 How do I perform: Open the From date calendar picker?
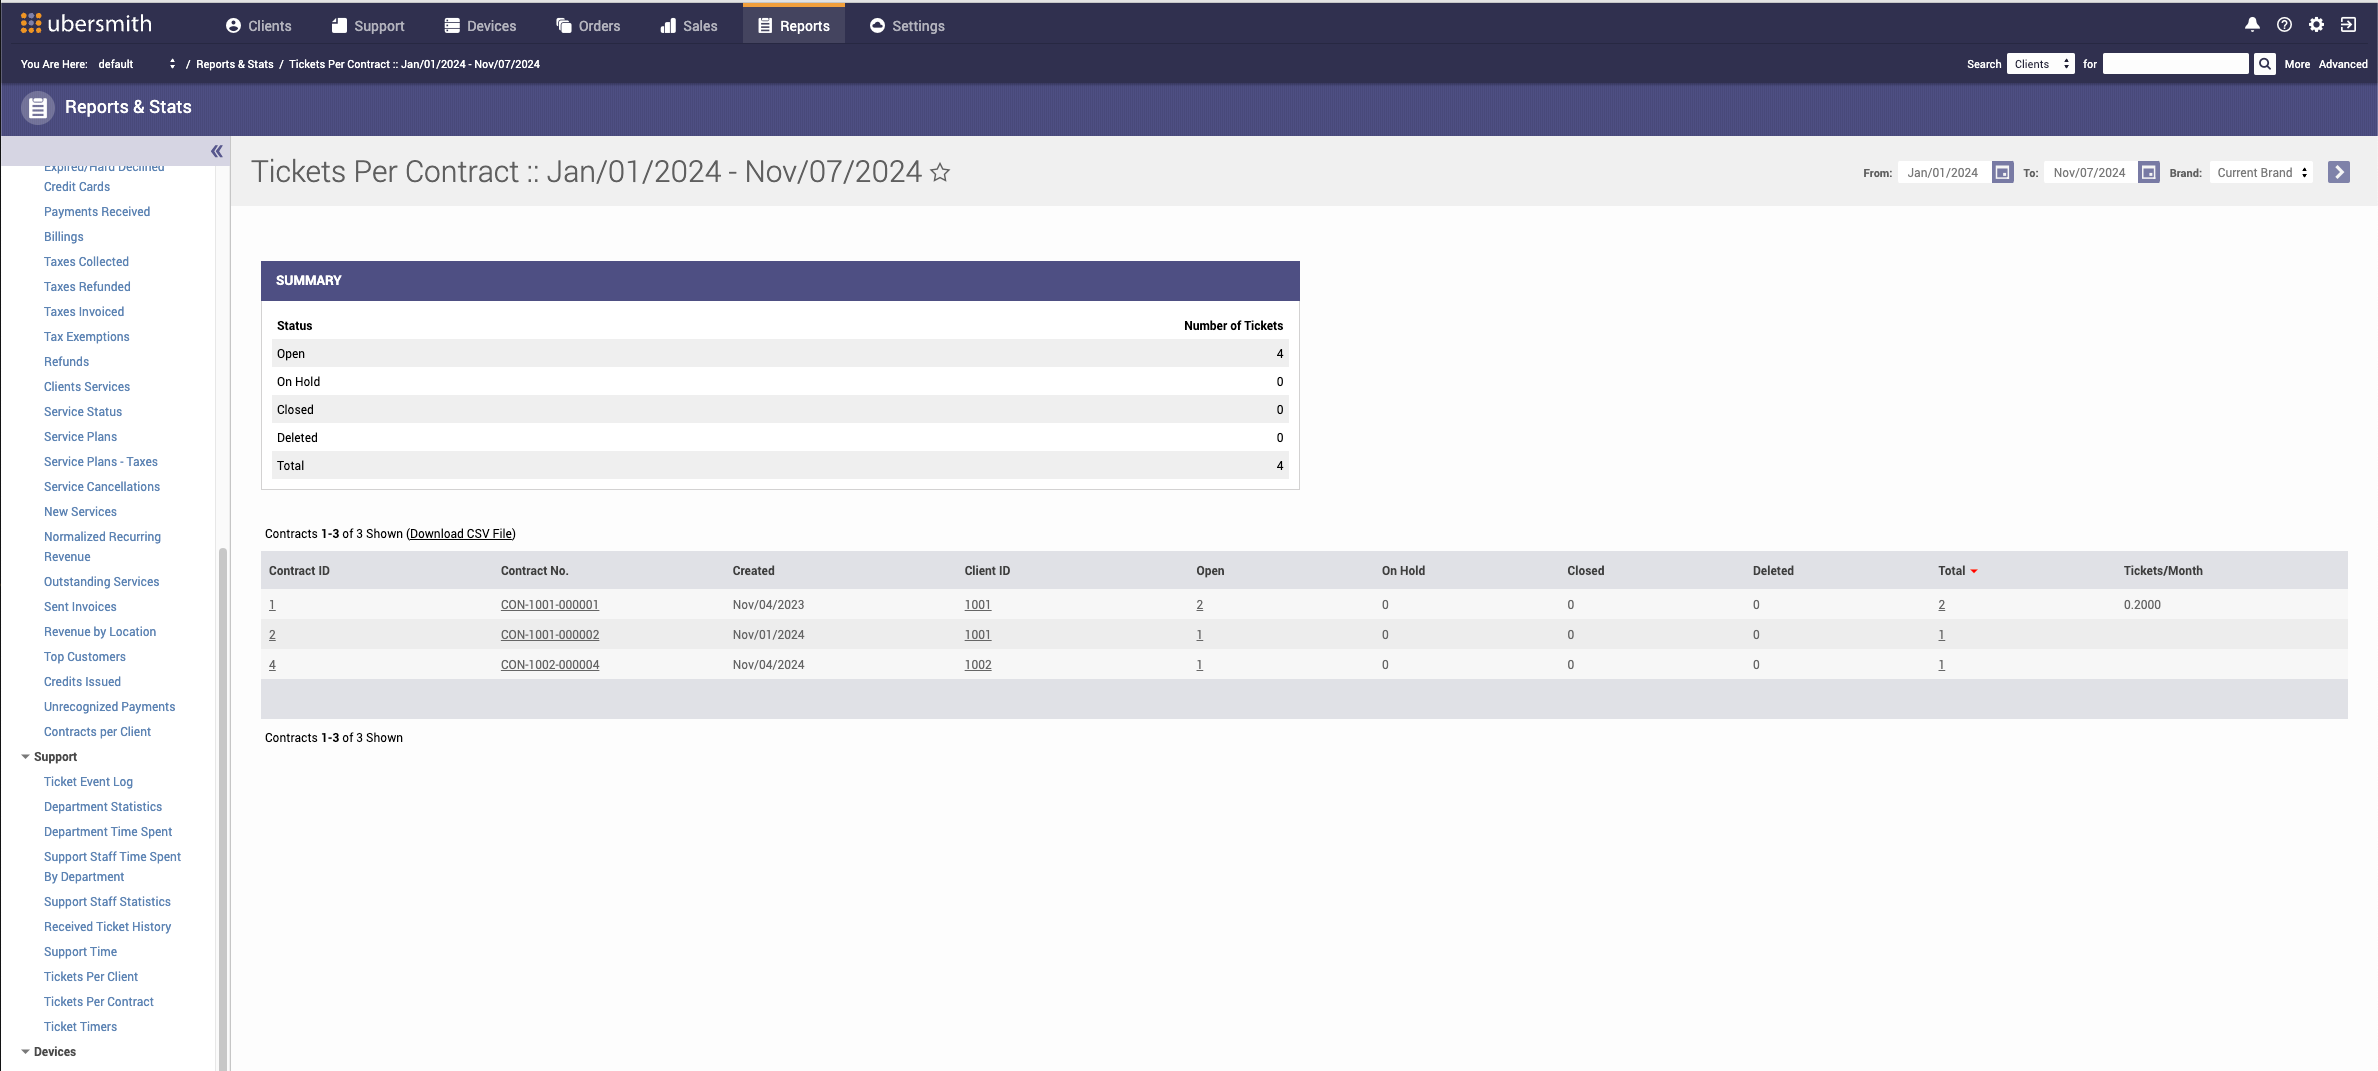[2002, 173]
